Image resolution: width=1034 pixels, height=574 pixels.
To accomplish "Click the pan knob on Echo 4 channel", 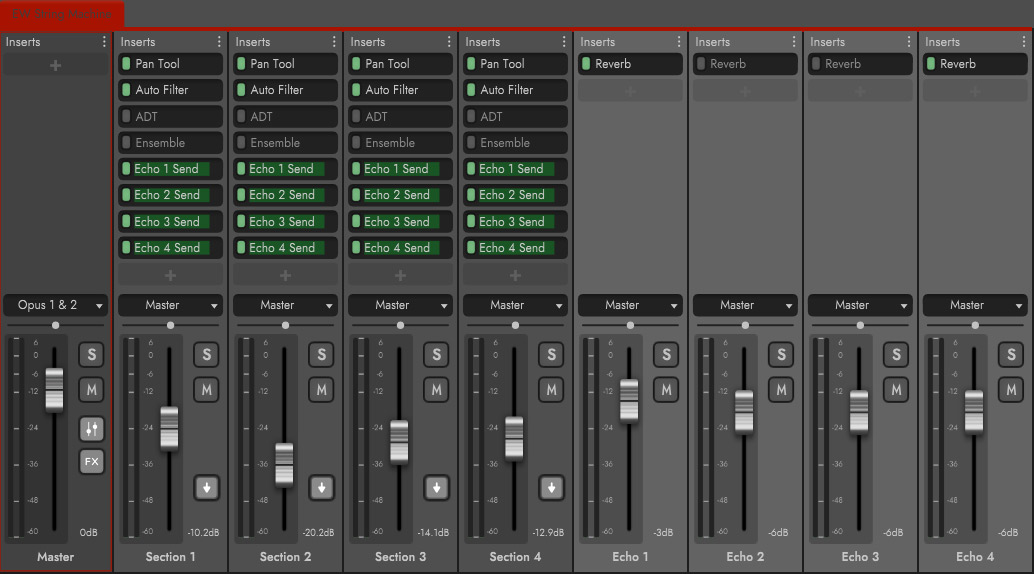I will tap(975, 325).
